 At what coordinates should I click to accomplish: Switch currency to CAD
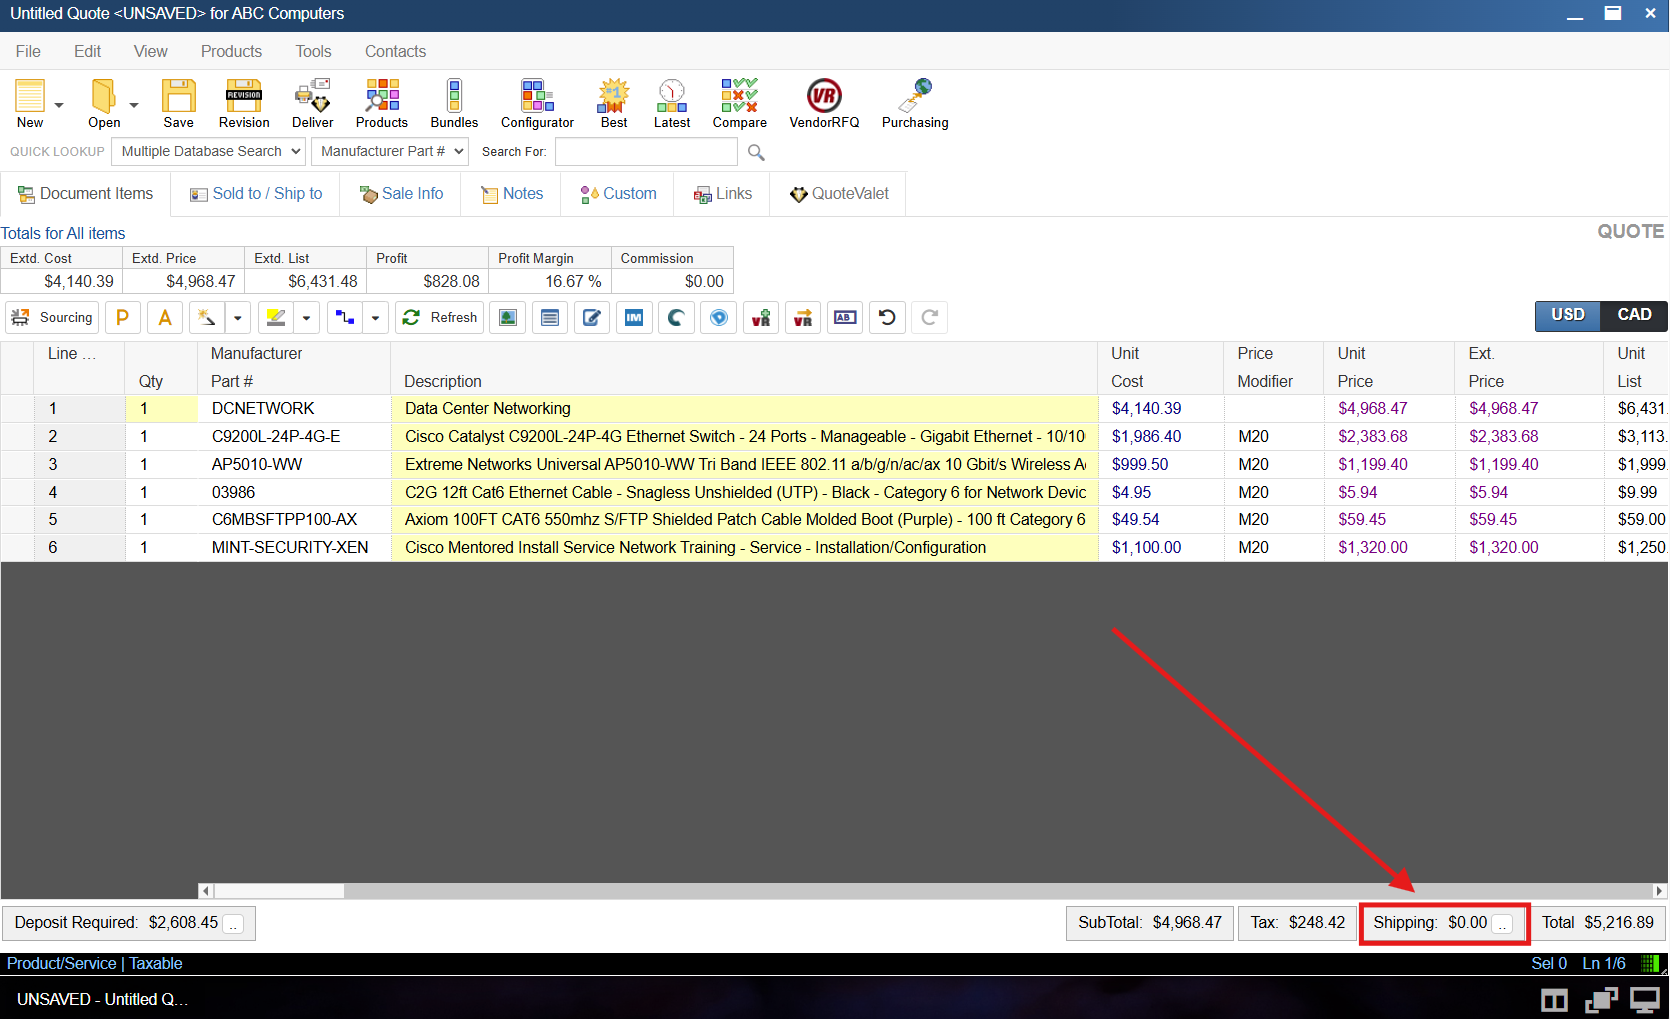pyautogui.click(x=1634, y=315)
